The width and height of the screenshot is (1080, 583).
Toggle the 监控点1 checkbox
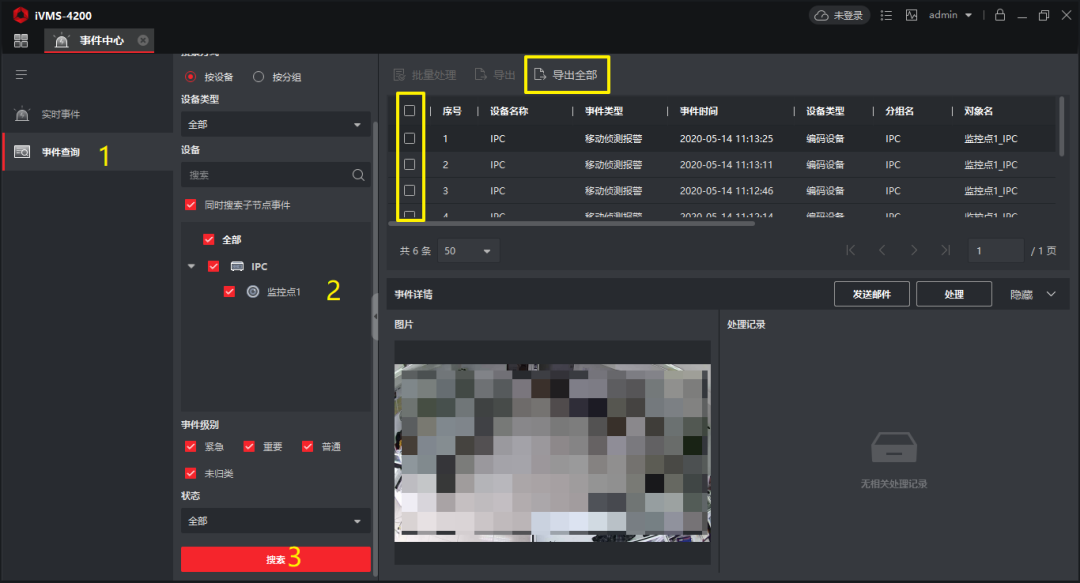[x=229, y=292]
